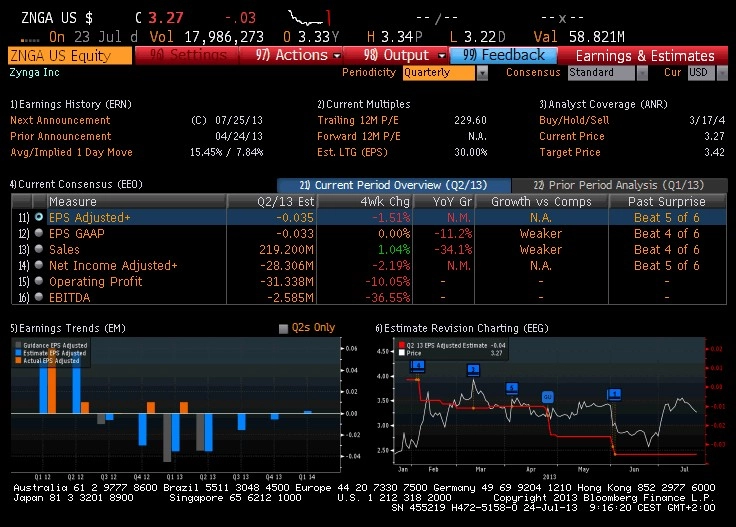Click the 4Wk Chg column header
Viewport: 736px width, 527px height.
(x=366, y=201)
